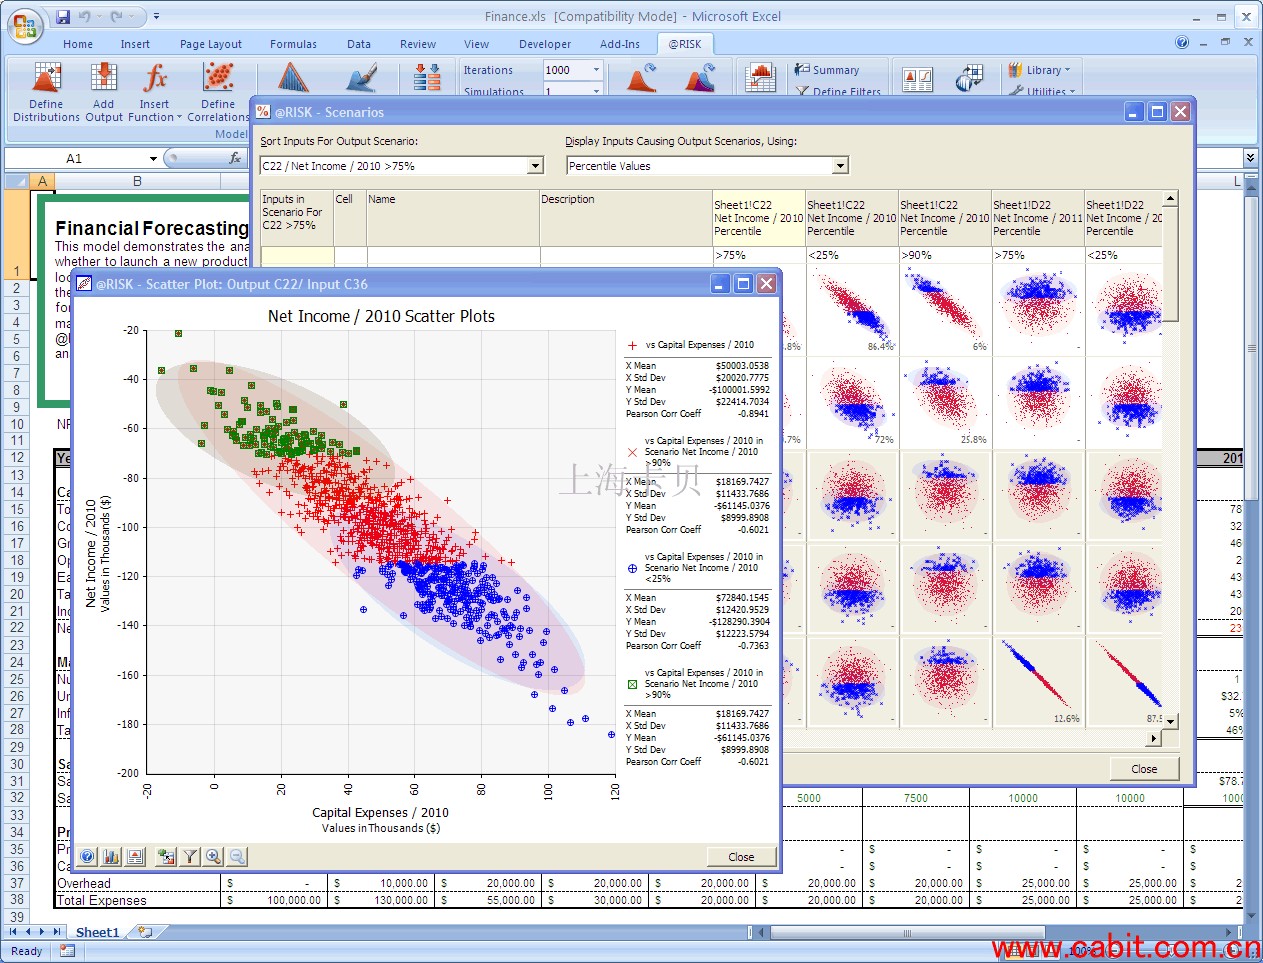The width and height of the screenshot is (1263, 963).
Task: Click the Office button orb
Action: pyautogui.click(x=24, y=27)
